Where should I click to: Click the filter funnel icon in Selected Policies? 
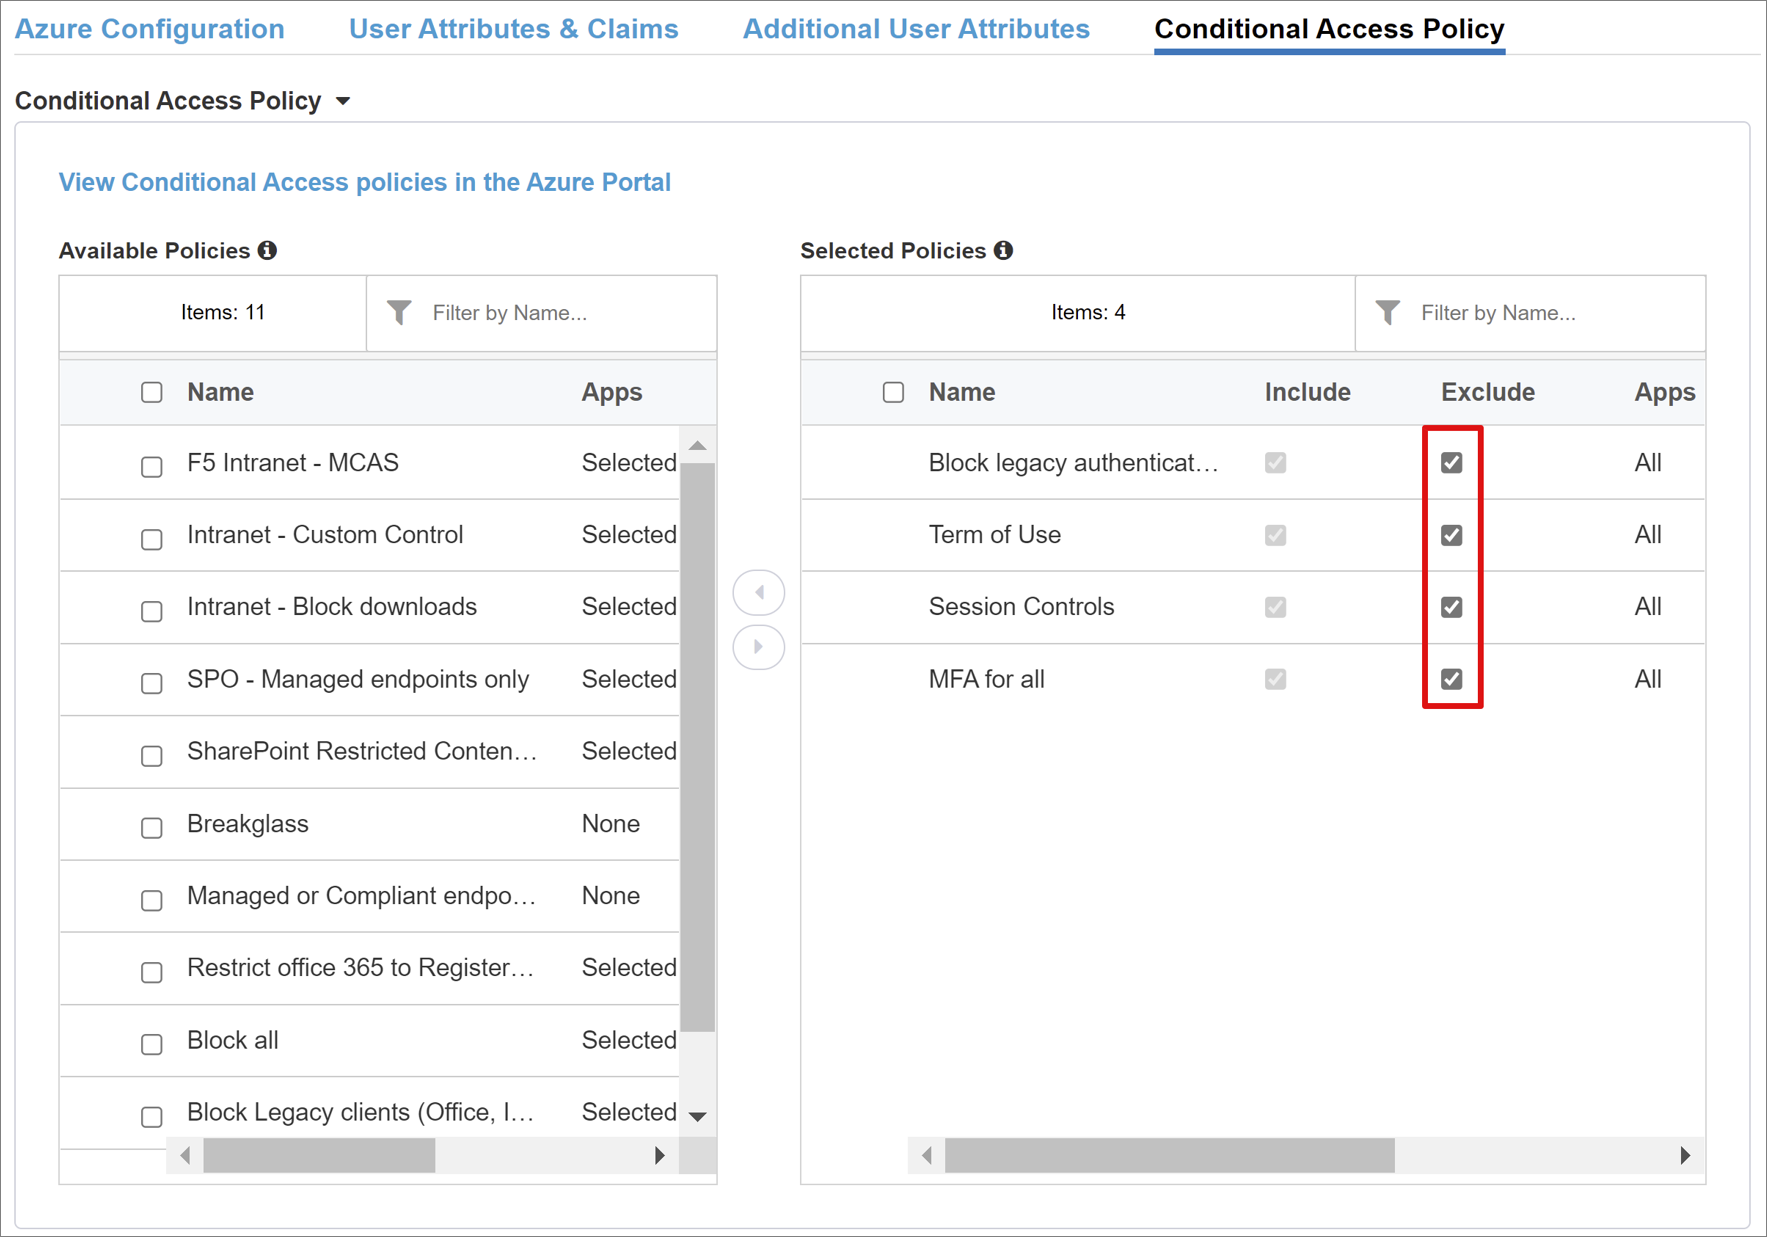1388,312
